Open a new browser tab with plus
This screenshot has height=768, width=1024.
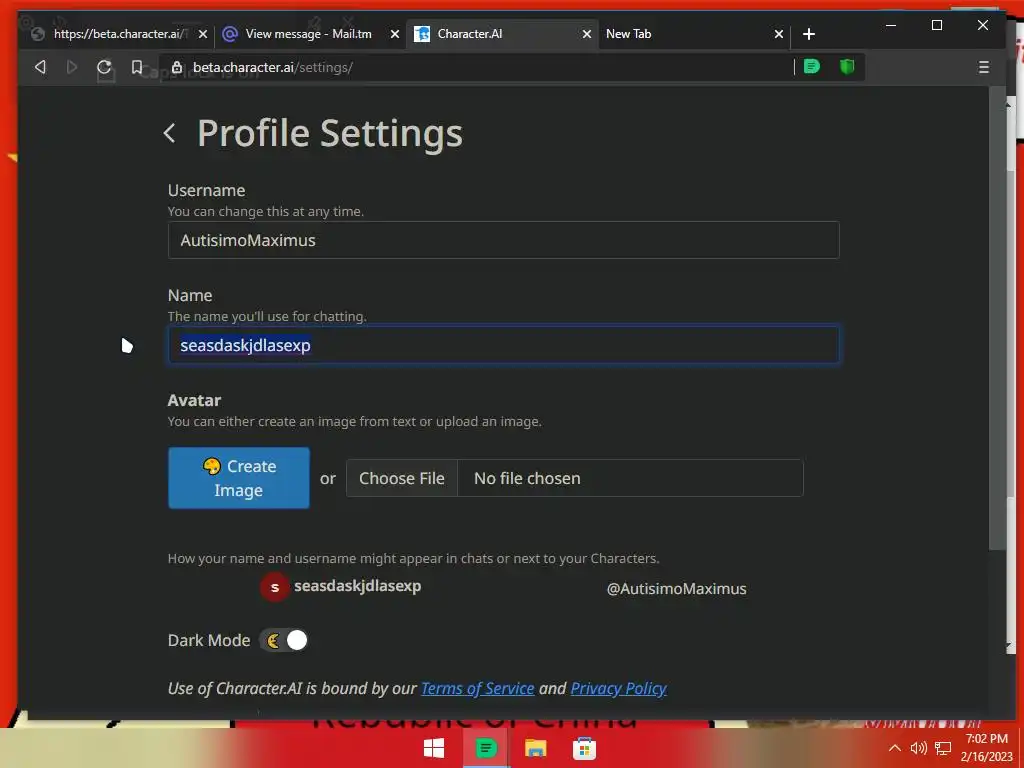tap(808, 34)
